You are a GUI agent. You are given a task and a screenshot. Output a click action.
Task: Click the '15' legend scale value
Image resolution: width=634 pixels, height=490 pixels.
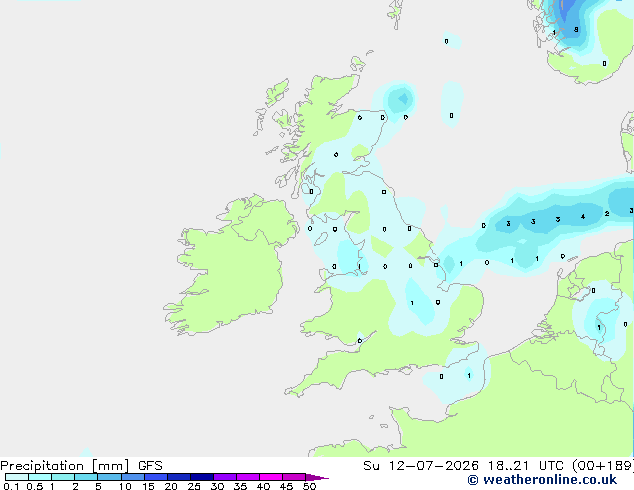(148, 486)
